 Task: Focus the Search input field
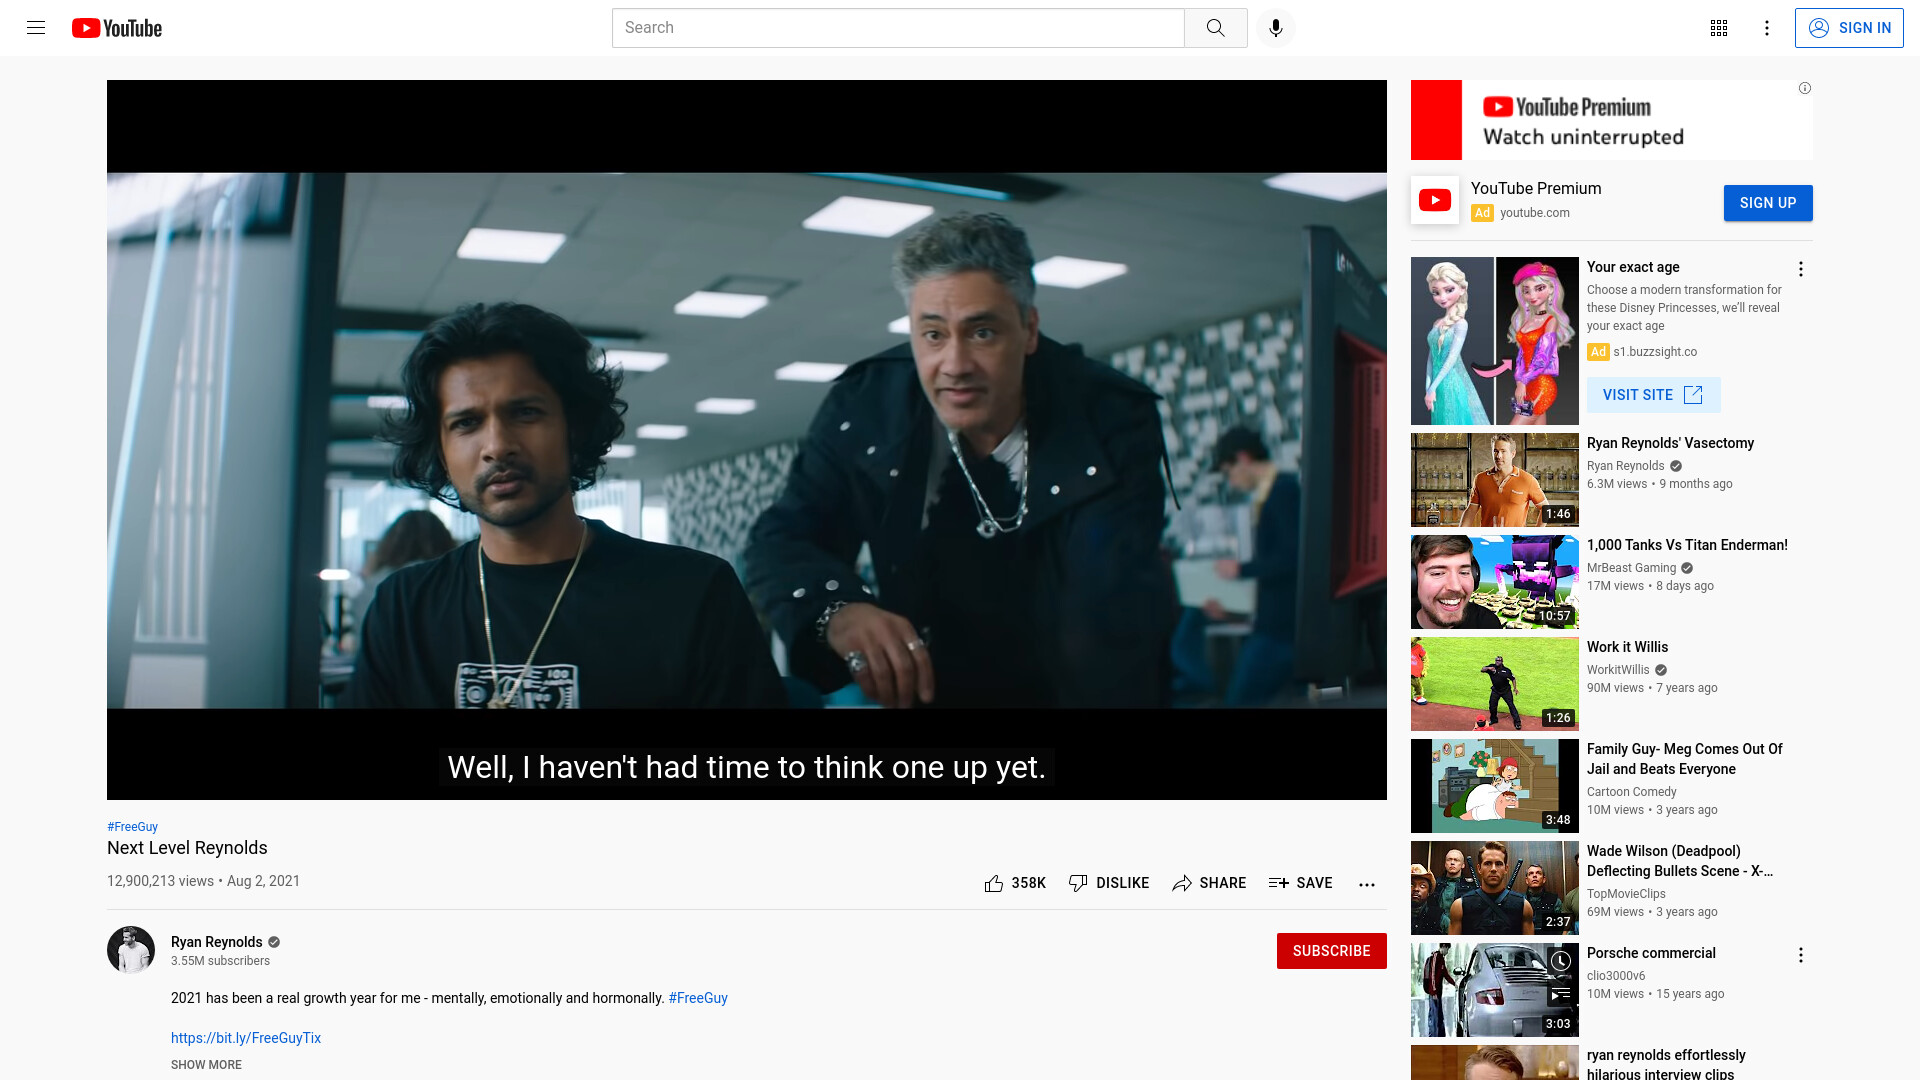pos(898,28)
